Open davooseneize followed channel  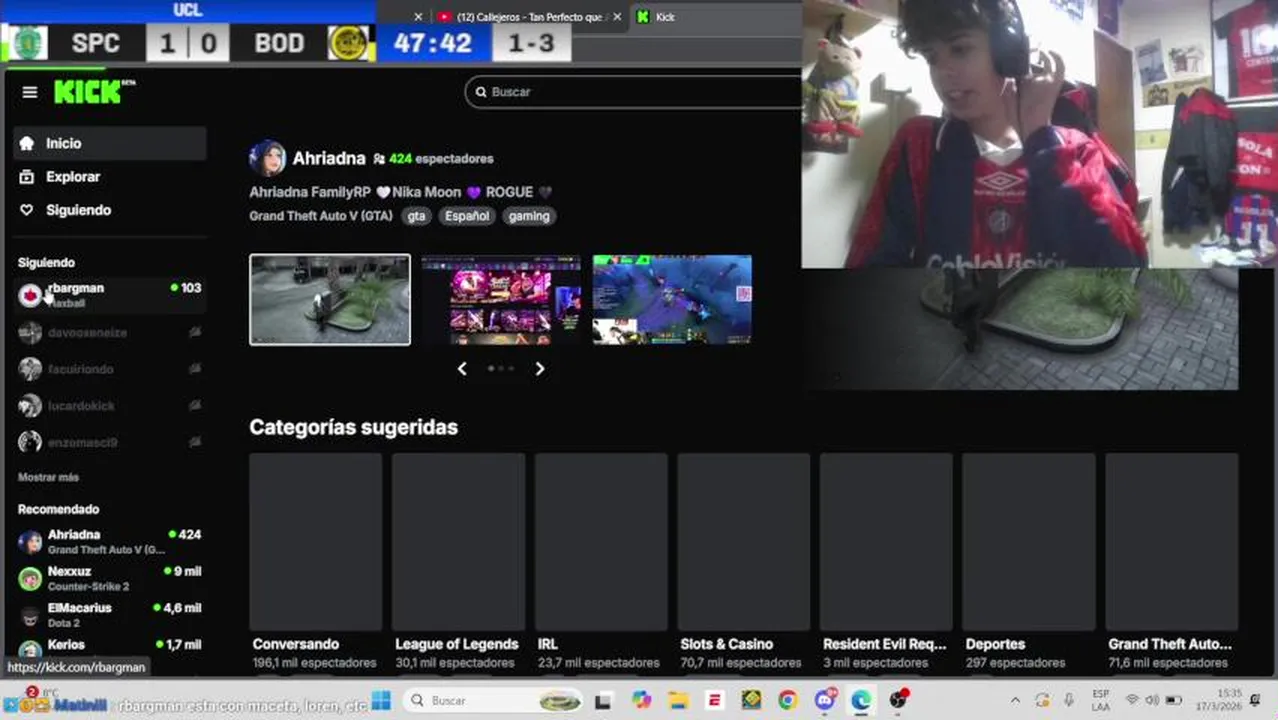[110, 332]
